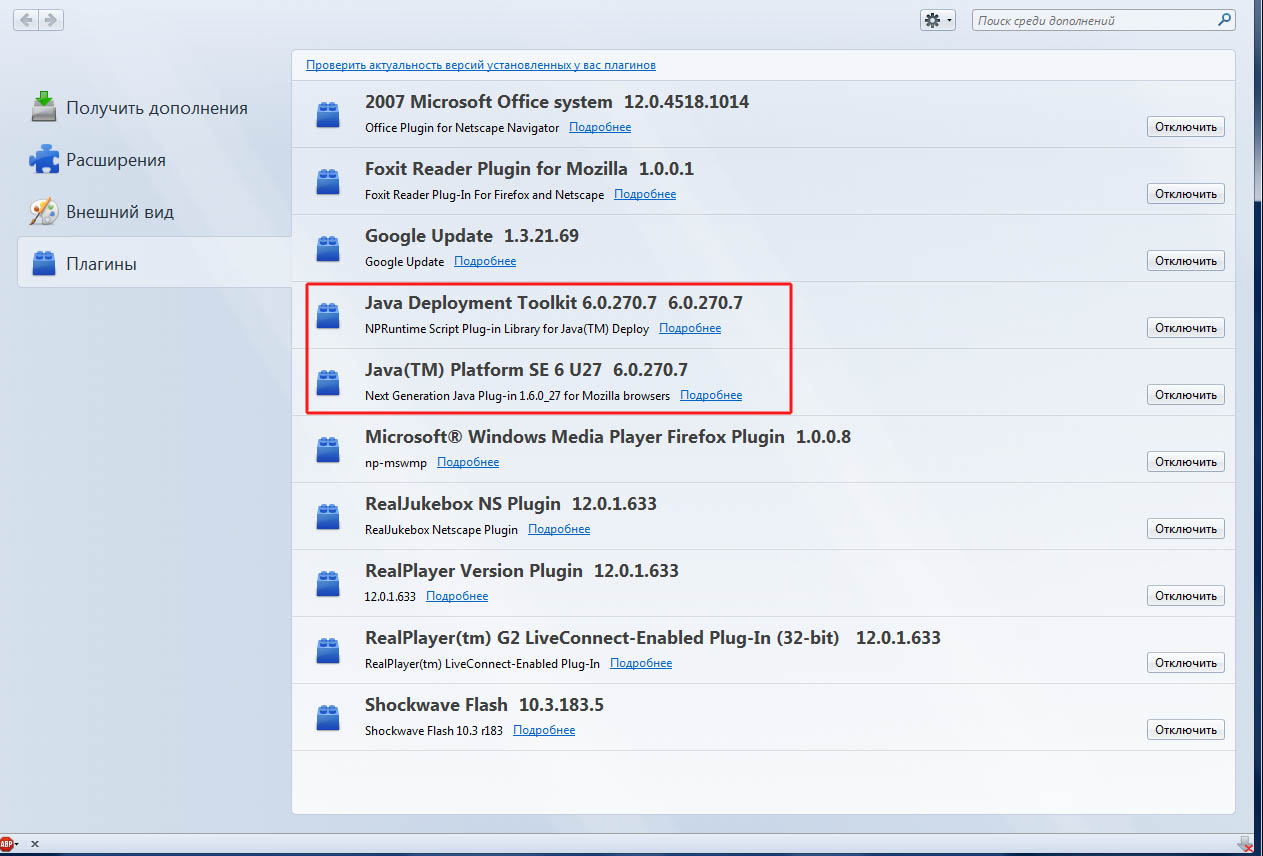Open 'Подробнее' for RealJukebox Netscape Plugin
1263x856 pixels.
pyautogui.click(x=559, y=529)
